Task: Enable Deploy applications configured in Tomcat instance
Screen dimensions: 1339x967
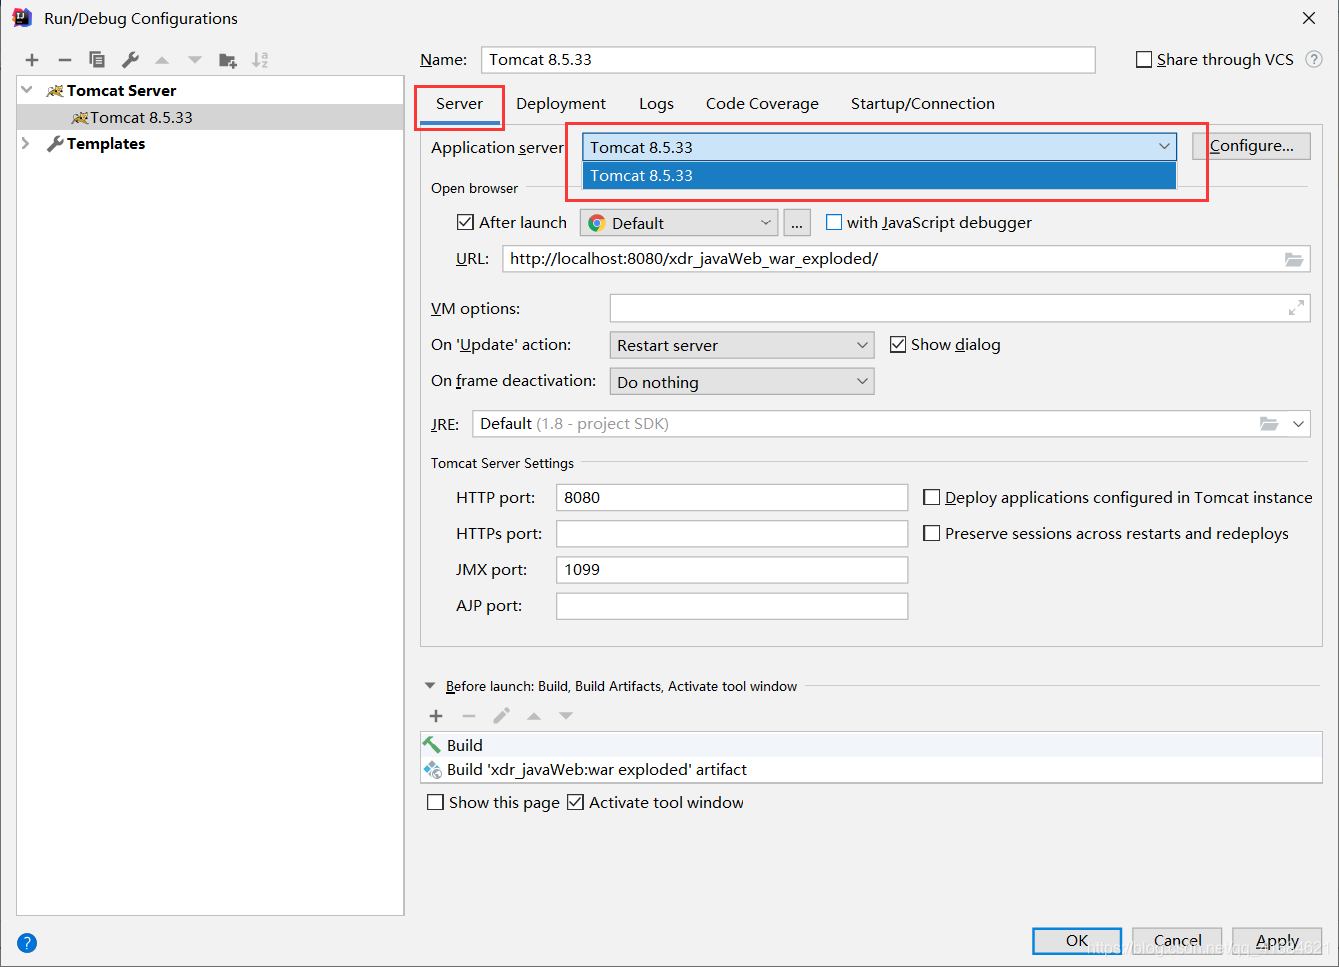Action: tap(931, 497)
